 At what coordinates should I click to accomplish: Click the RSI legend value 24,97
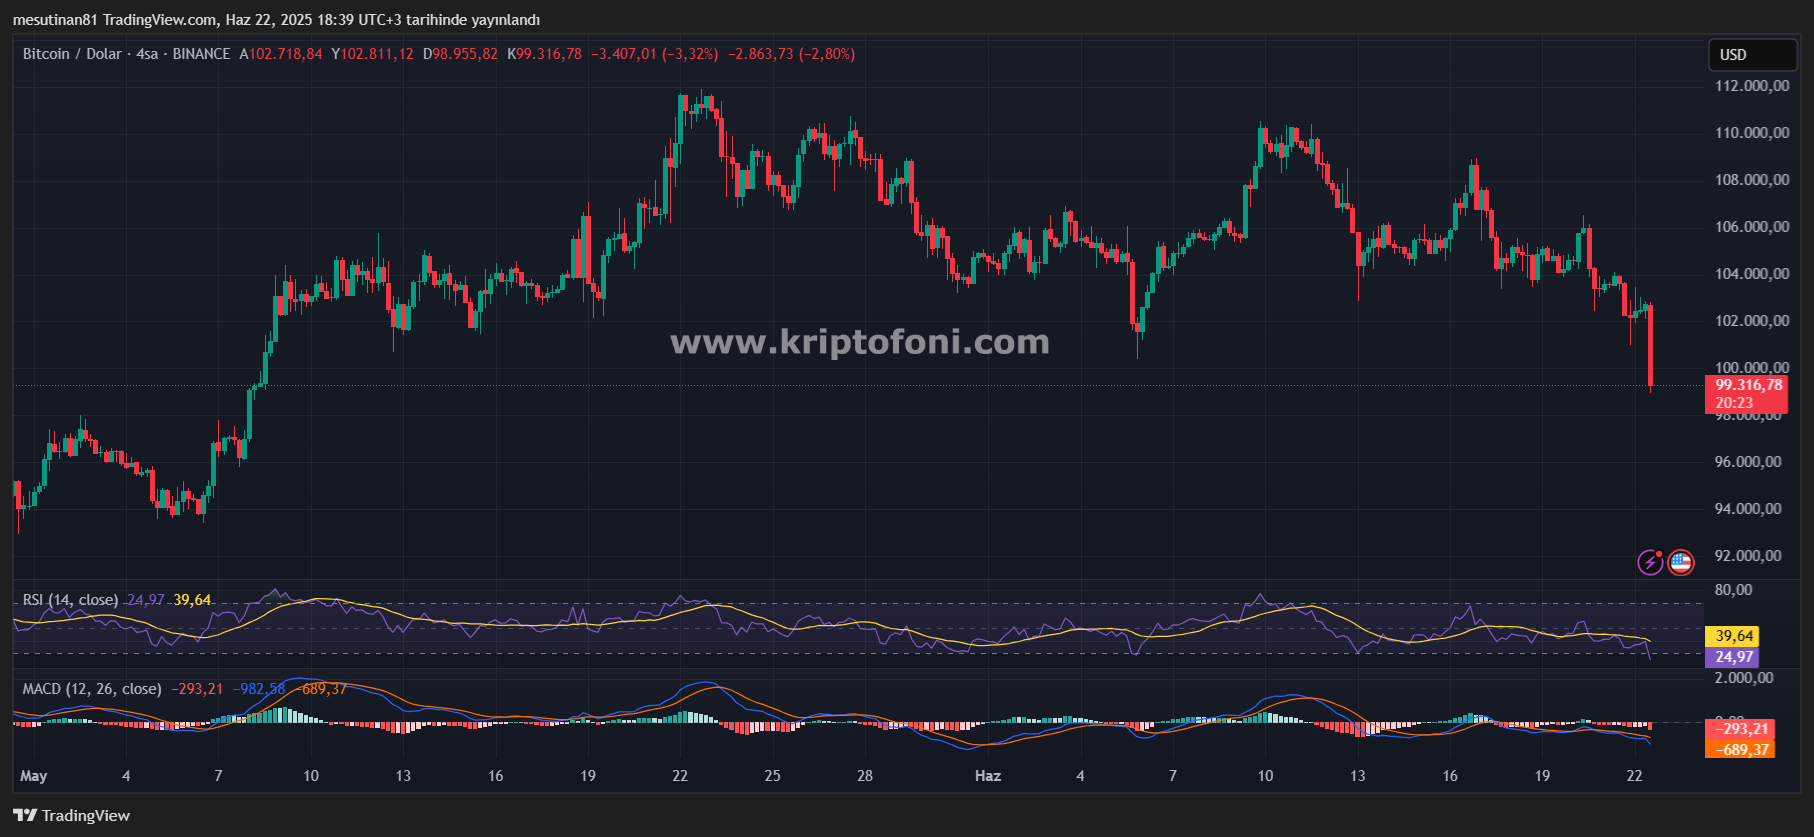pyautogui.click(x=146, y=600)
